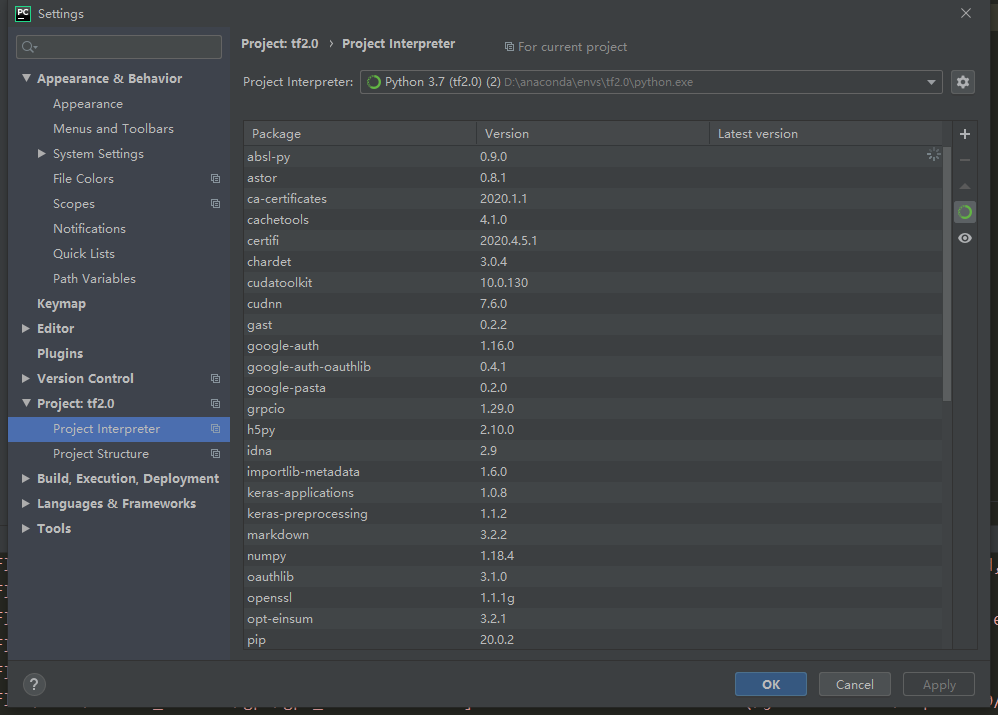Image resolution: width=998 pixels, height=715 pixels.
Task: Click the project-level icon beside Version Control
Action: pyautogui.click(x=216, y=379)
